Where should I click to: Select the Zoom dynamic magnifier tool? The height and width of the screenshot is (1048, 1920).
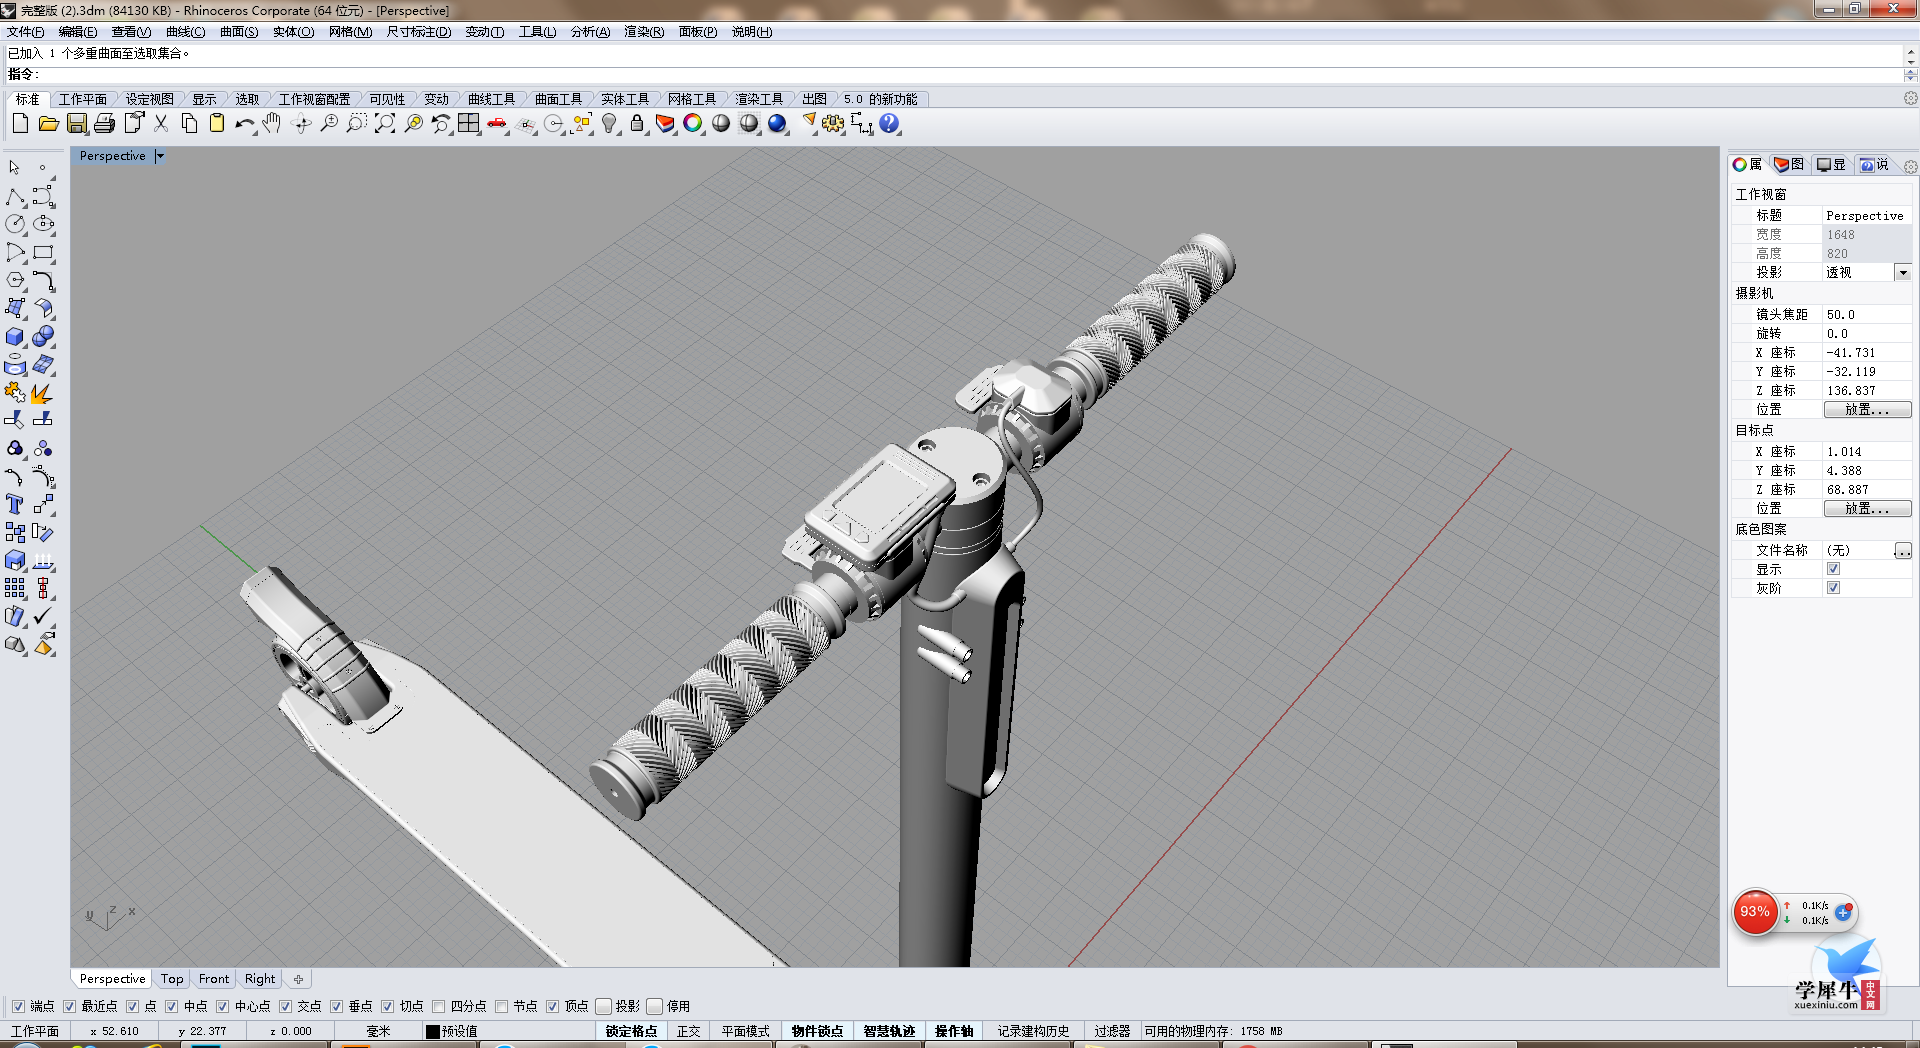328,124
